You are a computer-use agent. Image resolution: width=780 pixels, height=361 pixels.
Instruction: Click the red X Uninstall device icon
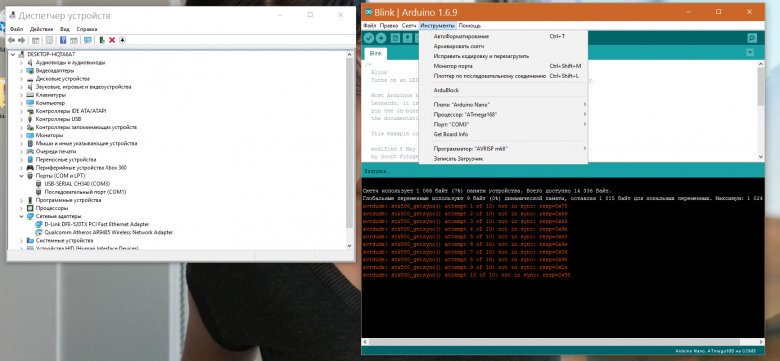click(x=112, y=40)
